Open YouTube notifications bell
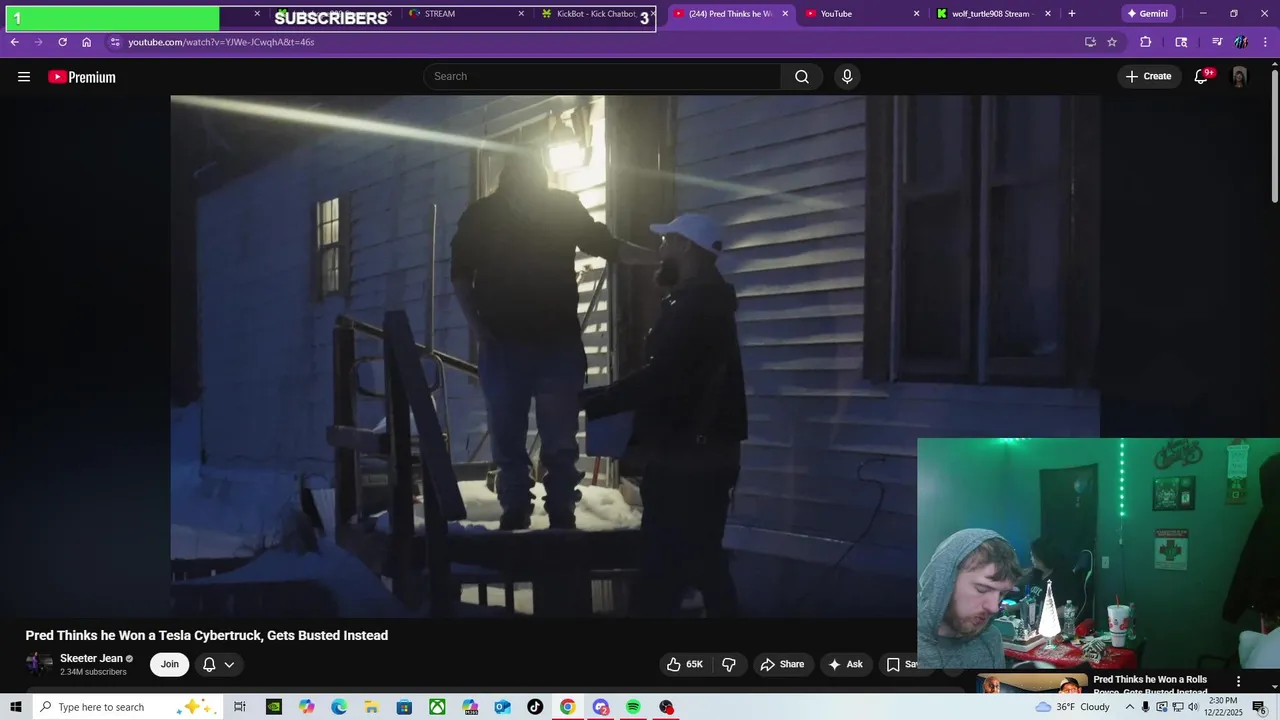The image size is (1280, 720). click(x=1202, y=77)
